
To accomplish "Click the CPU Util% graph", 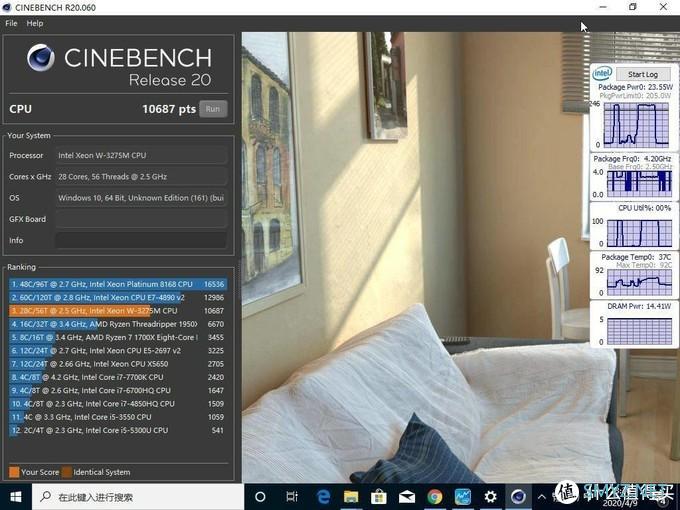I will [x=639, y=233].
